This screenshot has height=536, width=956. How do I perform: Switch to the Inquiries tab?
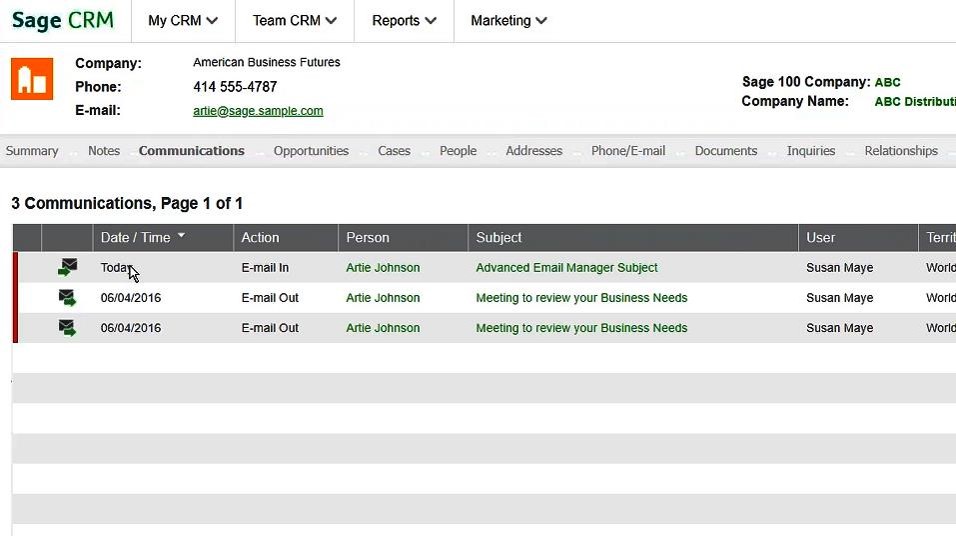[x=810, y=151]
